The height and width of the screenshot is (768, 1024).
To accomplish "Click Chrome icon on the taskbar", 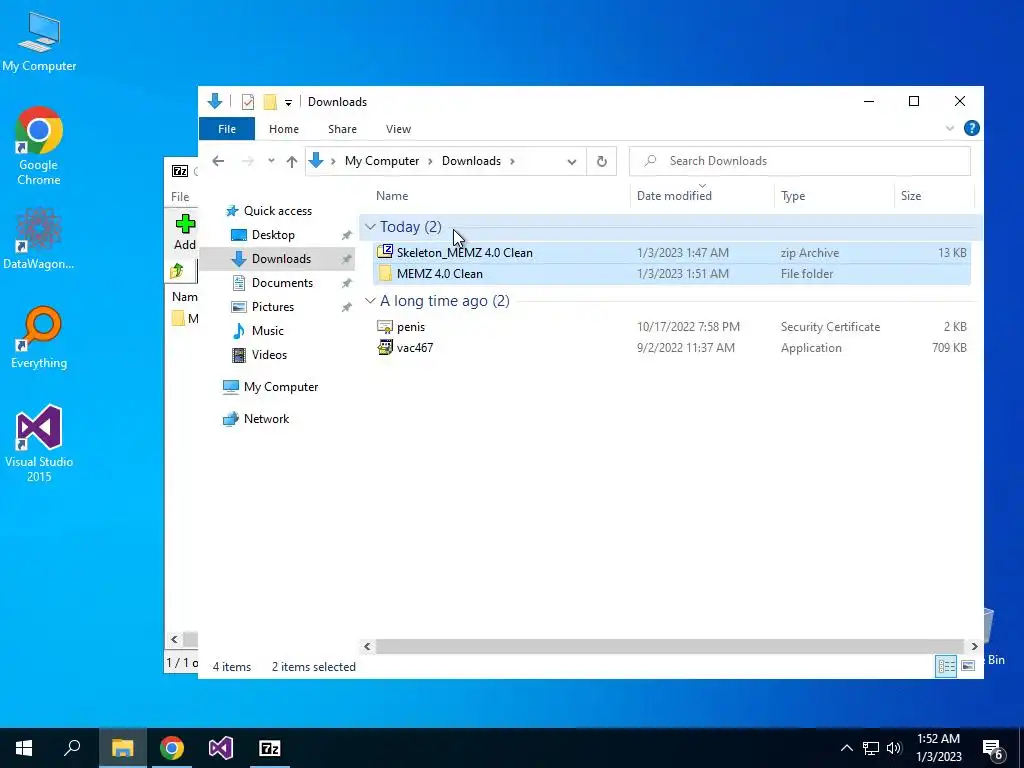I will (172, 748).
